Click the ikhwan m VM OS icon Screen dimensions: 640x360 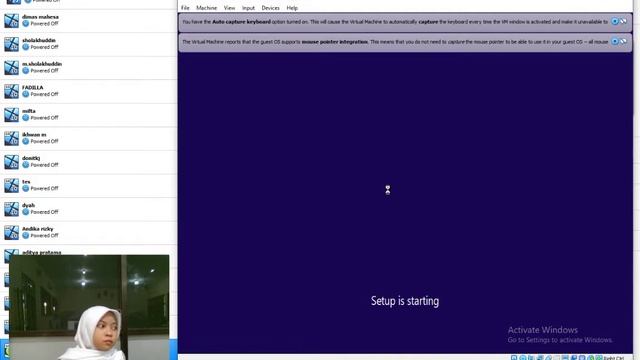(11, 138)
